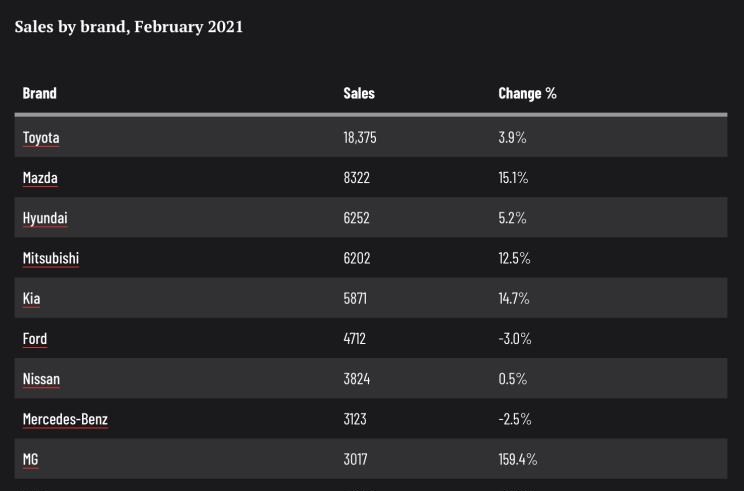Viewport: 744px width, 491px height.
Task: Select the Brand column header
Action: point(39,93)
